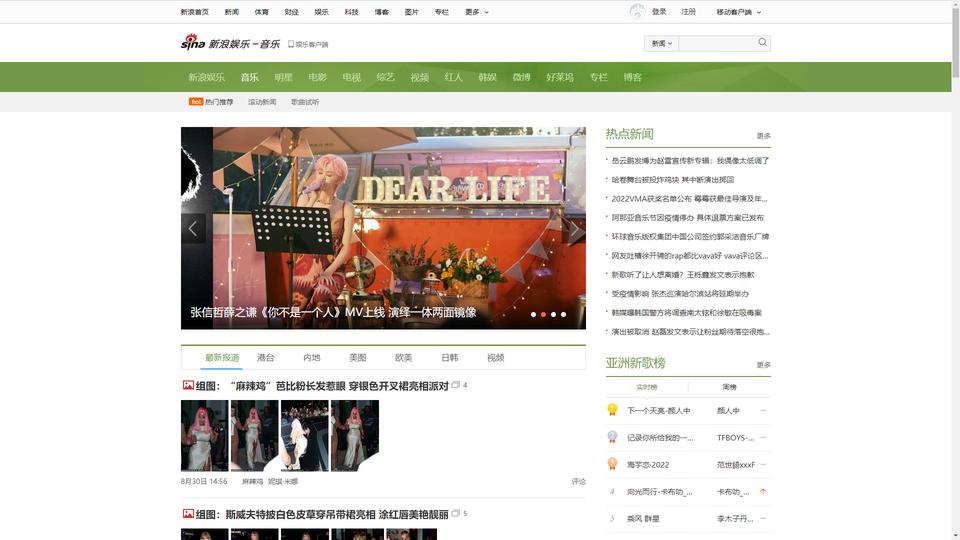Viewport: 960px width, 540px height.
Task: Open third 麻辣鸡 photo thumbnail
Action: click(x=304, y=435)
